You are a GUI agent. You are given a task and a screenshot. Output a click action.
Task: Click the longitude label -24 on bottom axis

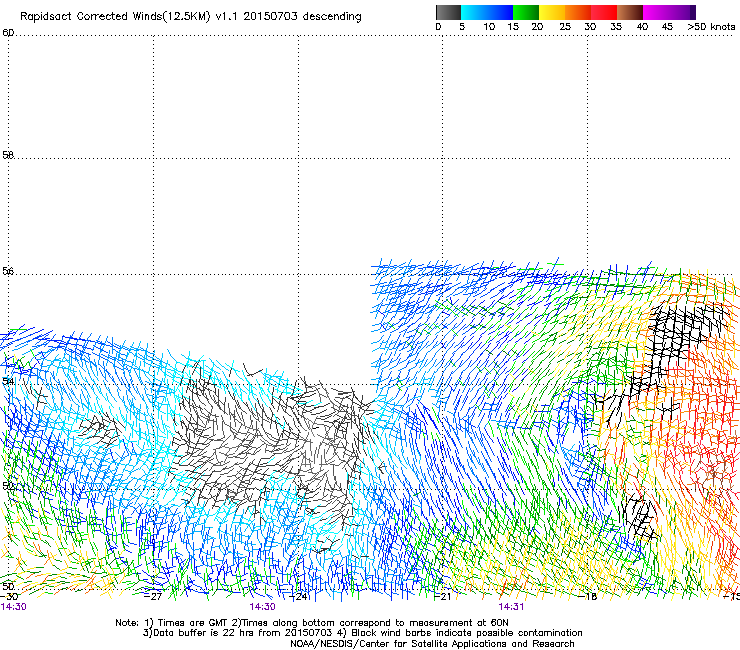coord(298,596)
